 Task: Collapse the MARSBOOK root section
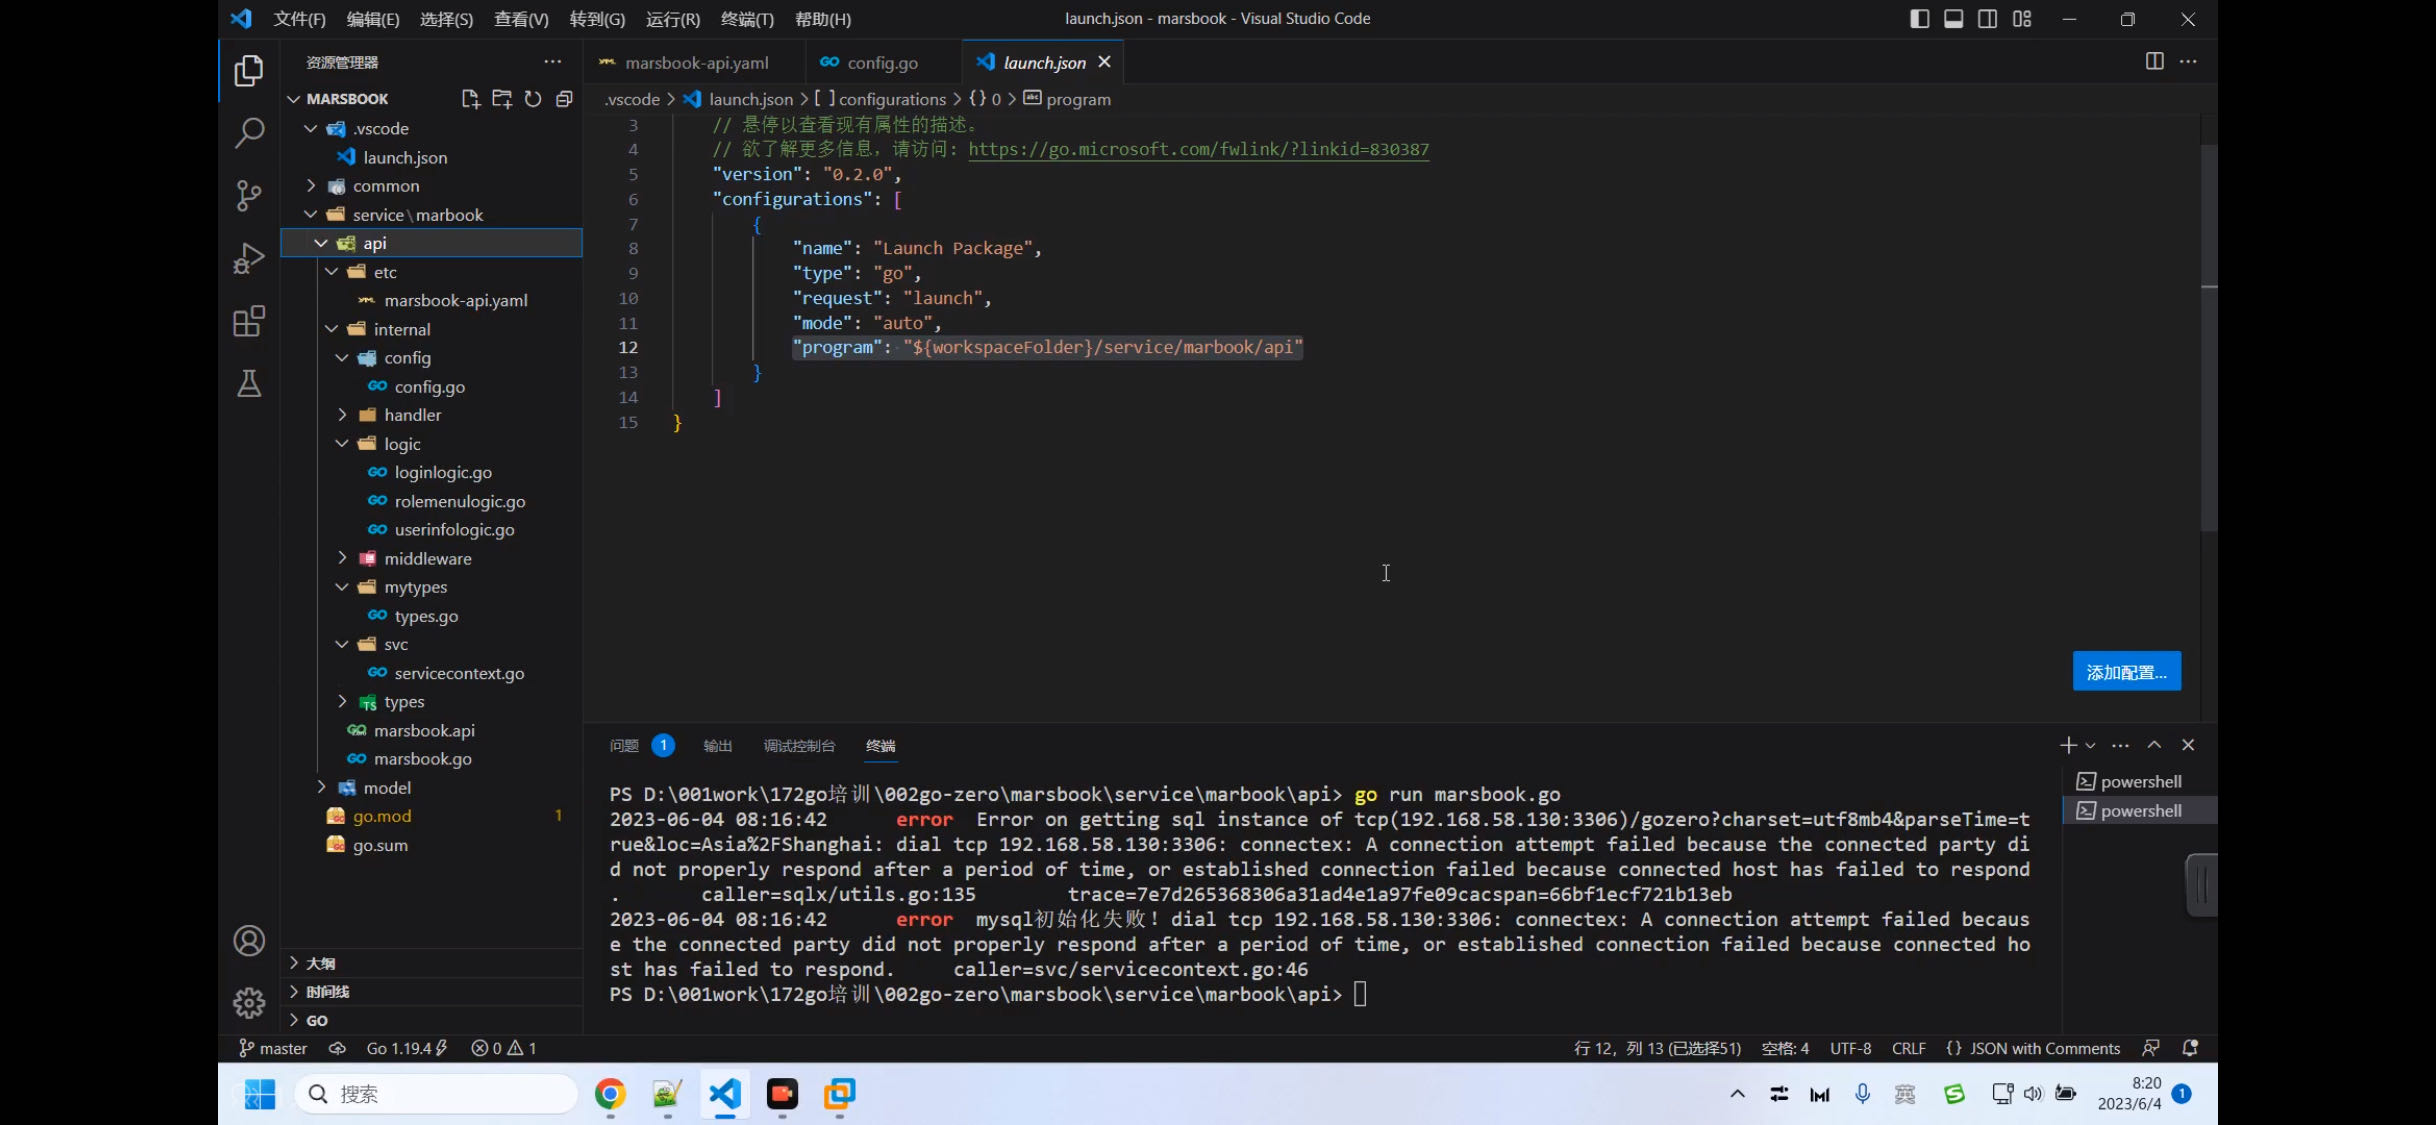294,99
